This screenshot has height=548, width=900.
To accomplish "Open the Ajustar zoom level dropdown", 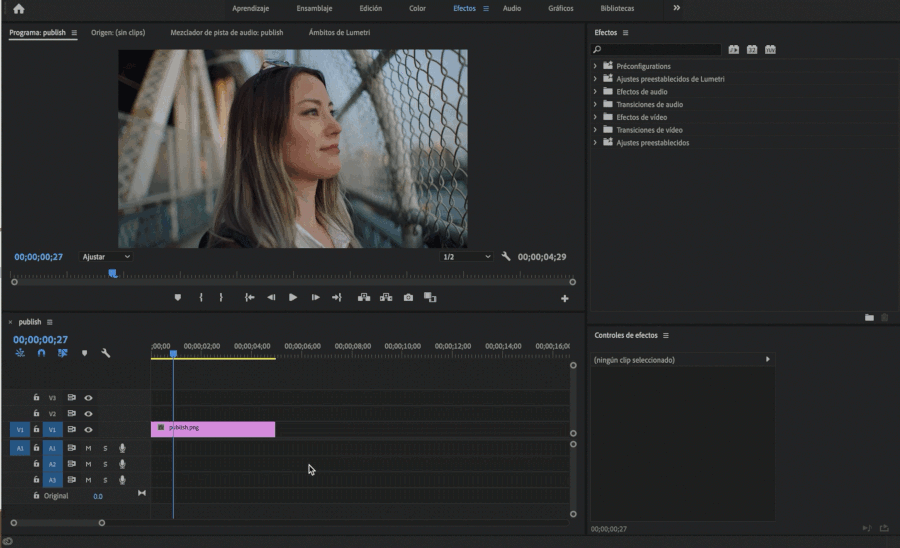I will [106, 257].
